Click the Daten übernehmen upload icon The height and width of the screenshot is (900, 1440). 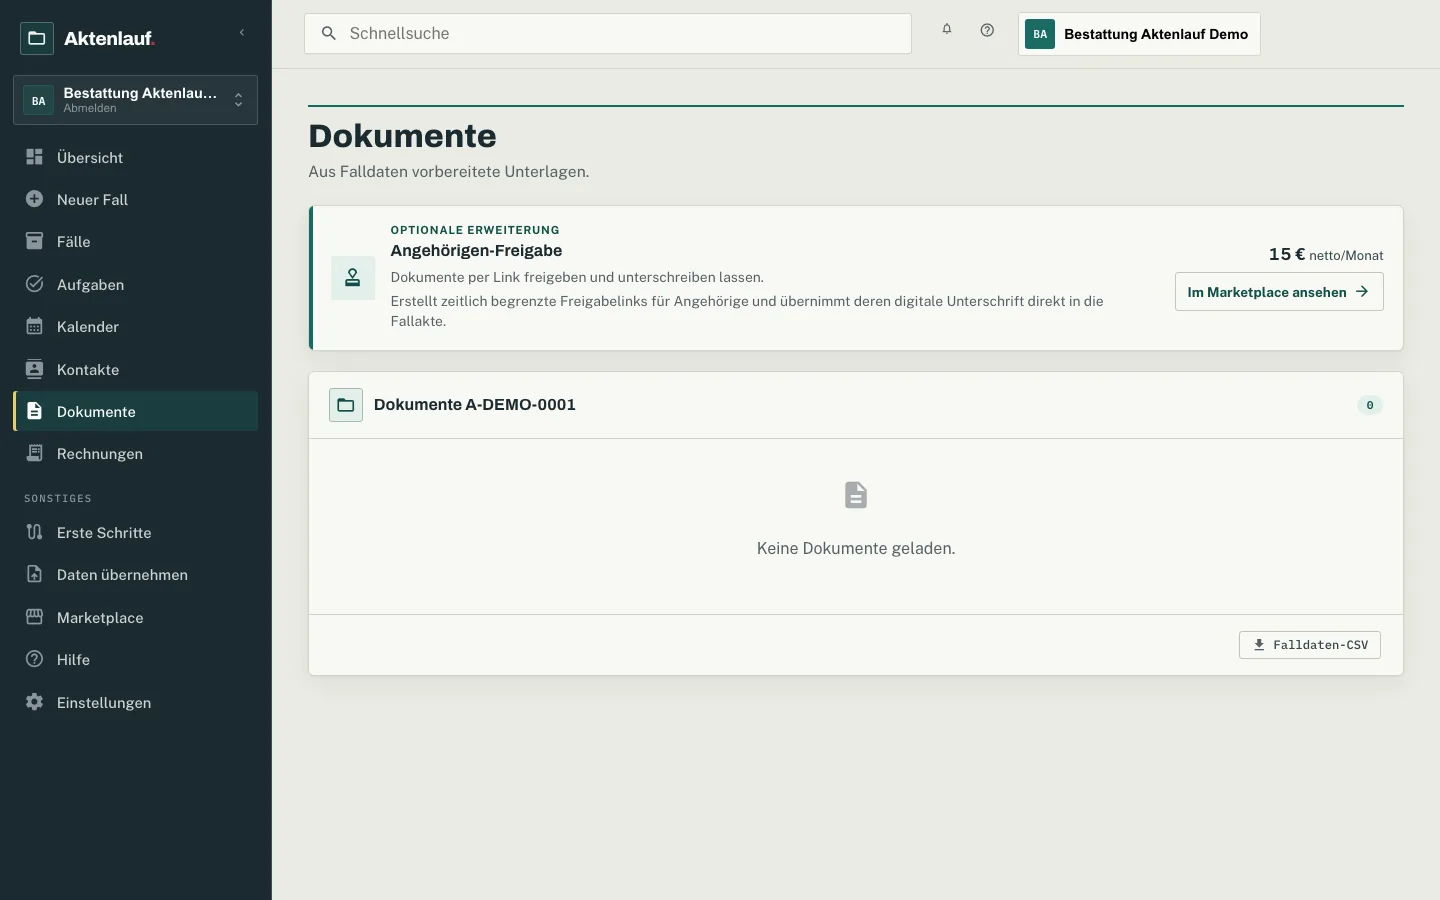point(34,574)
